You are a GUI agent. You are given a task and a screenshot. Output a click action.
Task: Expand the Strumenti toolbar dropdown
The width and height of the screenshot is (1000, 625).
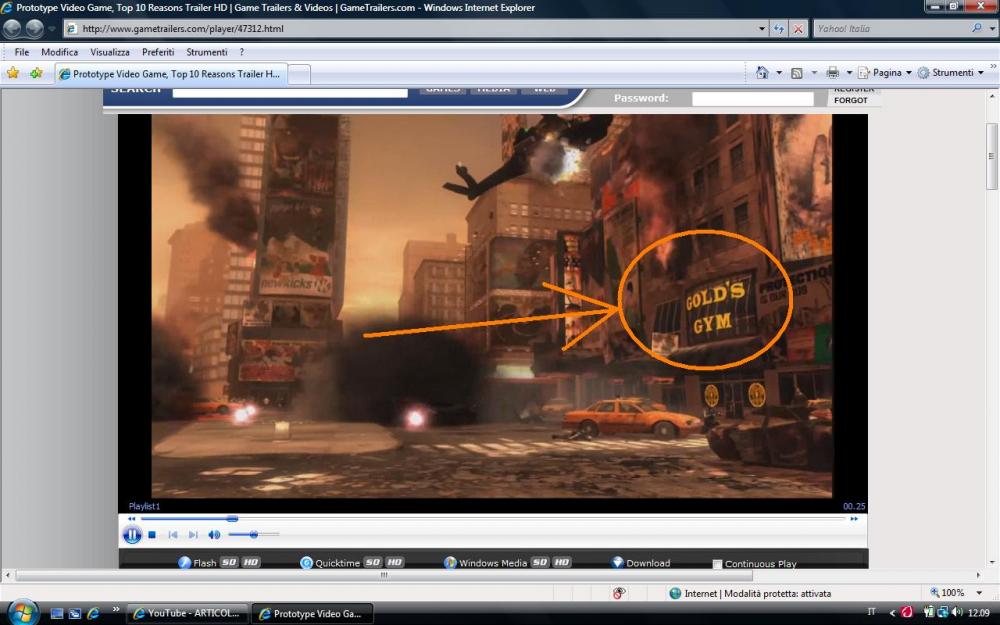[x=951, y=73]
